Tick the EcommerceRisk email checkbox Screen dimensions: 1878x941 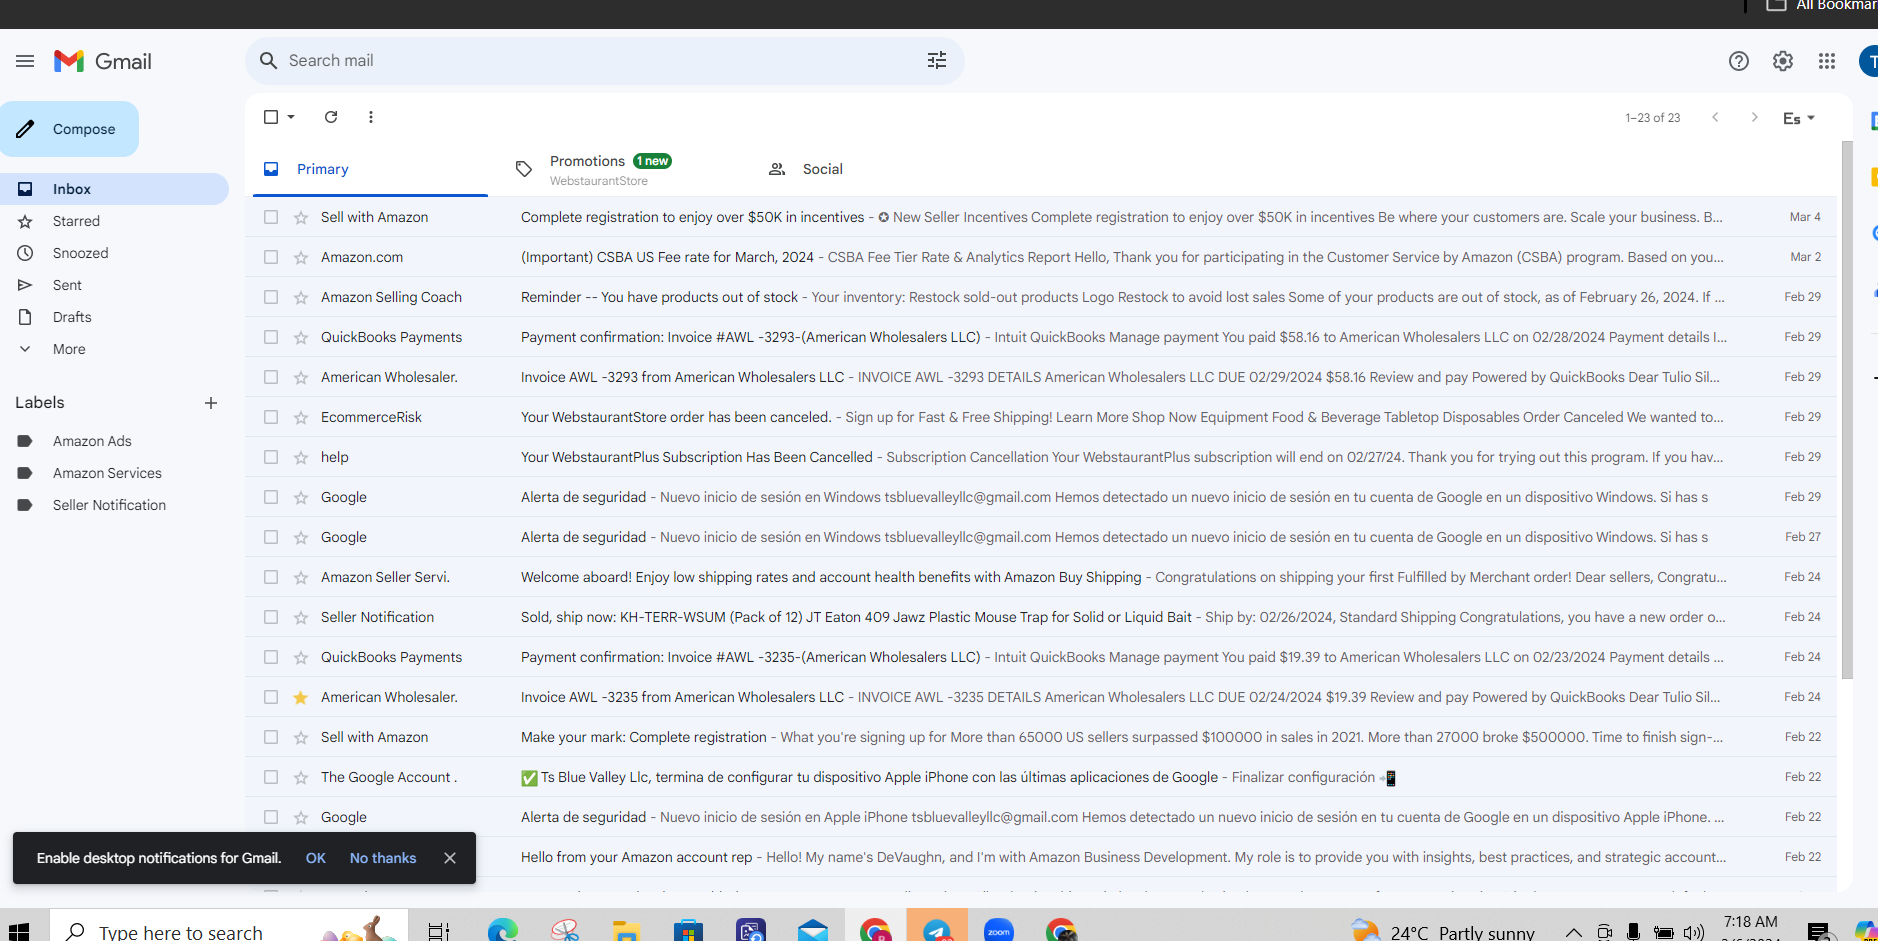pyautogui.click(x=271, y=417)
